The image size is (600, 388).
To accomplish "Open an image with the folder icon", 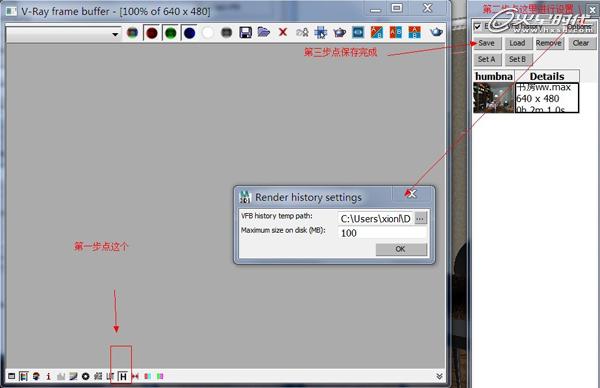I will point(264,32).
